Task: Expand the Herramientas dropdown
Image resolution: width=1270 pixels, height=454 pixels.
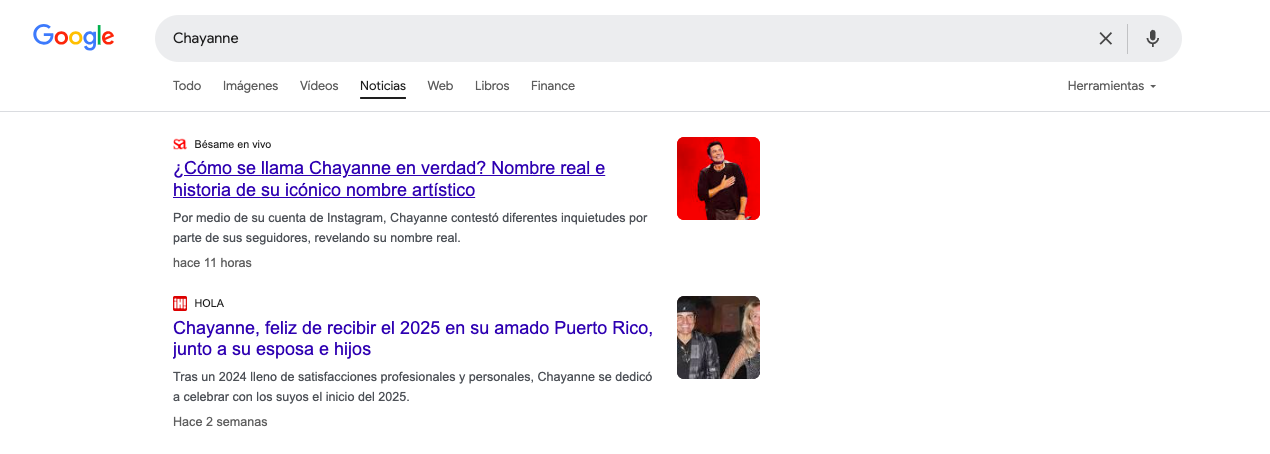Action: coord(1111,86)
